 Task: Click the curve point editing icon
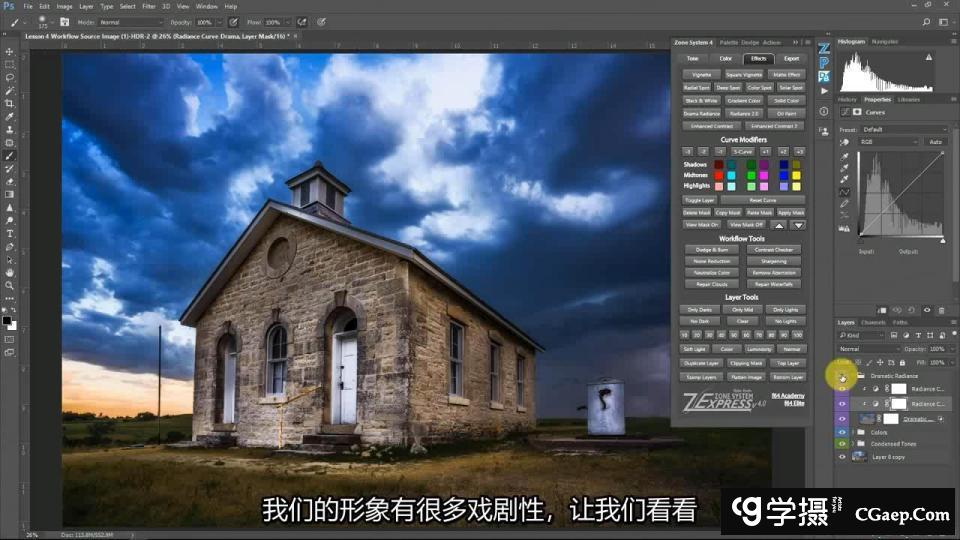845,191
